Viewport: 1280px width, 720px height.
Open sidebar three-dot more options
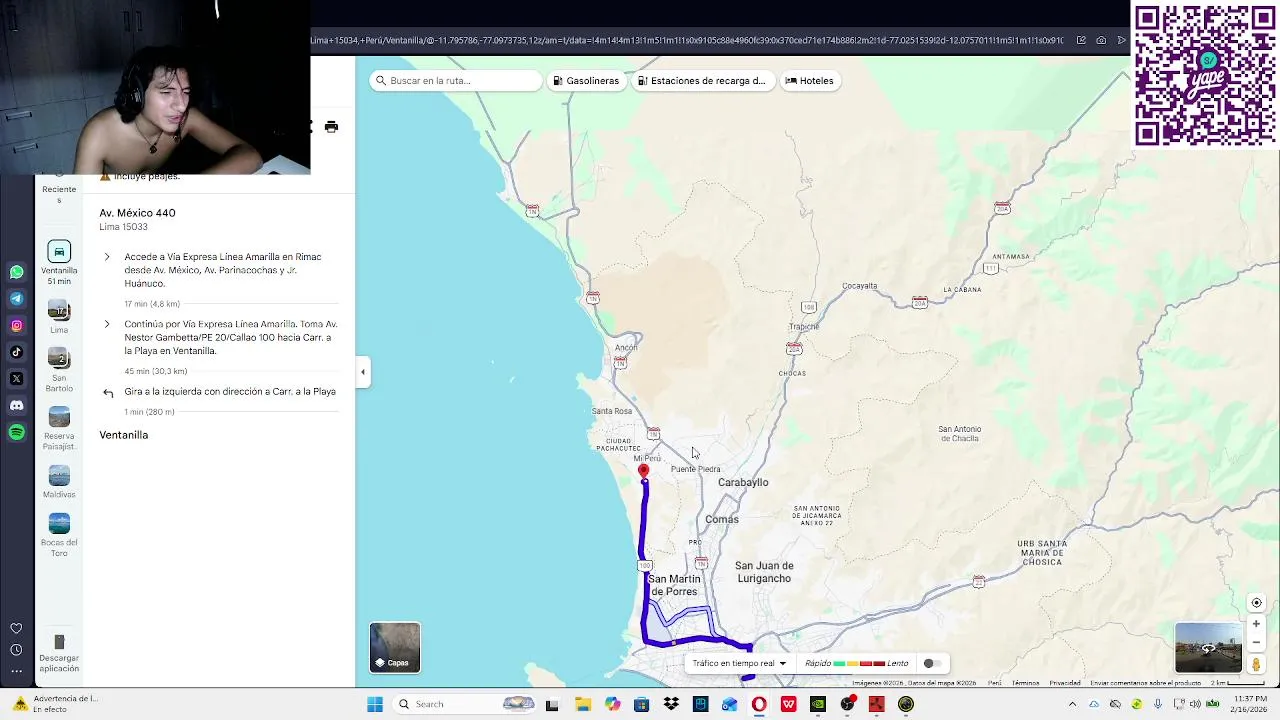tap(16, 671)
